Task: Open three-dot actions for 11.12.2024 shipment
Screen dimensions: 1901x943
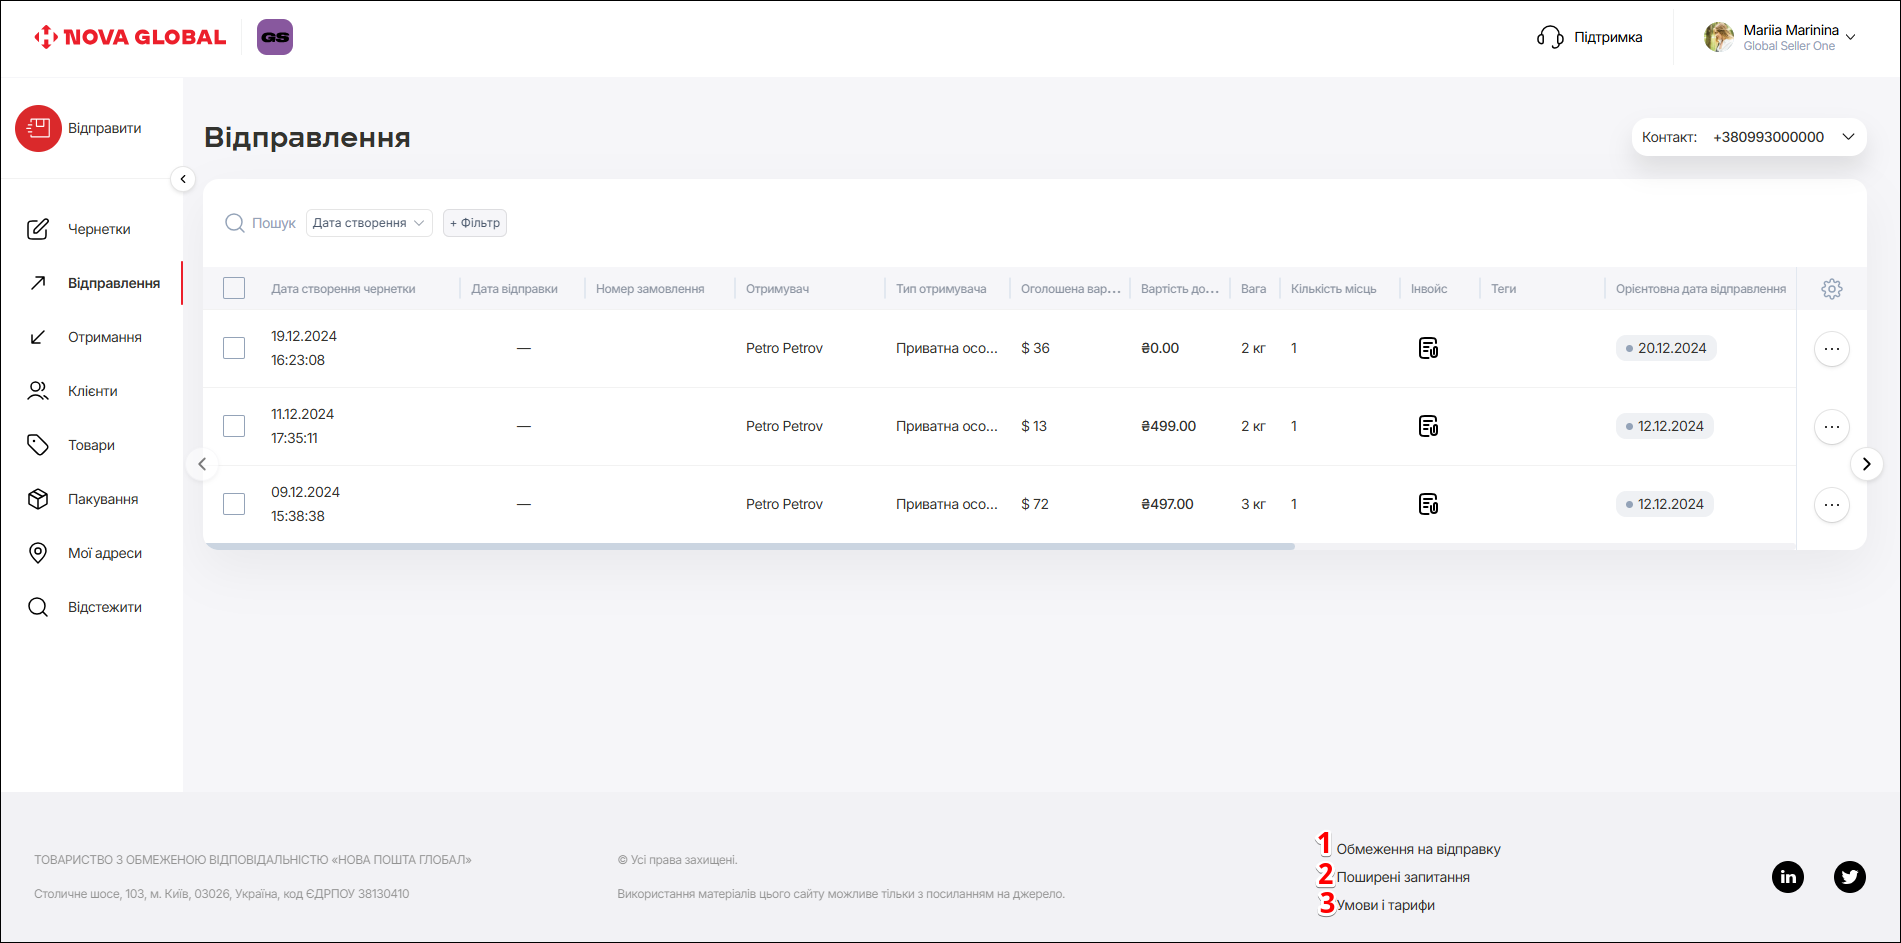Action: pos(1831,427)
